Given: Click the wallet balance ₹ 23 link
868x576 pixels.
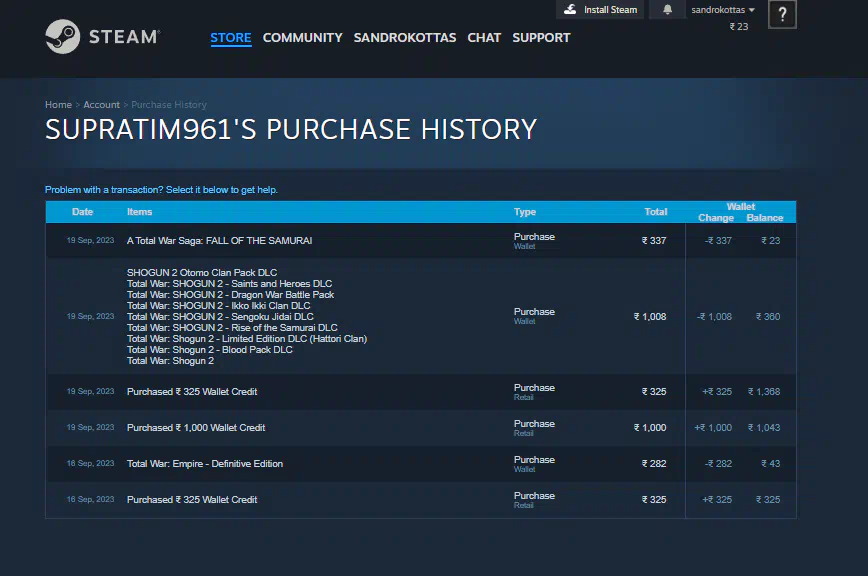Looking at the screenshot, I should click(x=738, y=27).
